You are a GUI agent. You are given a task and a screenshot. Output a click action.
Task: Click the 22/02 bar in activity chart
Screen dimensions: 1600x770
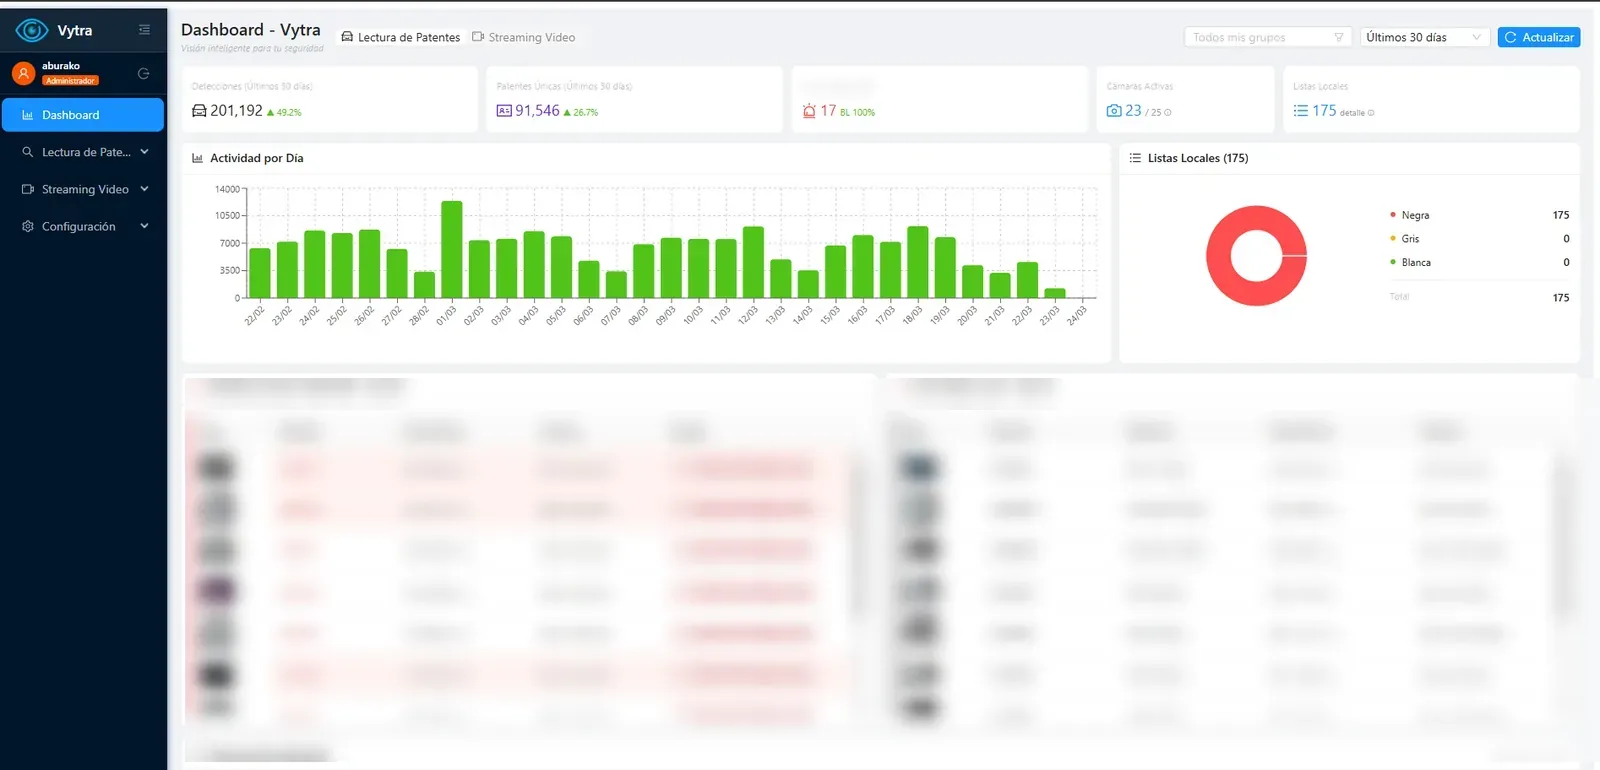pyautogui.click(x=260, y=273)
